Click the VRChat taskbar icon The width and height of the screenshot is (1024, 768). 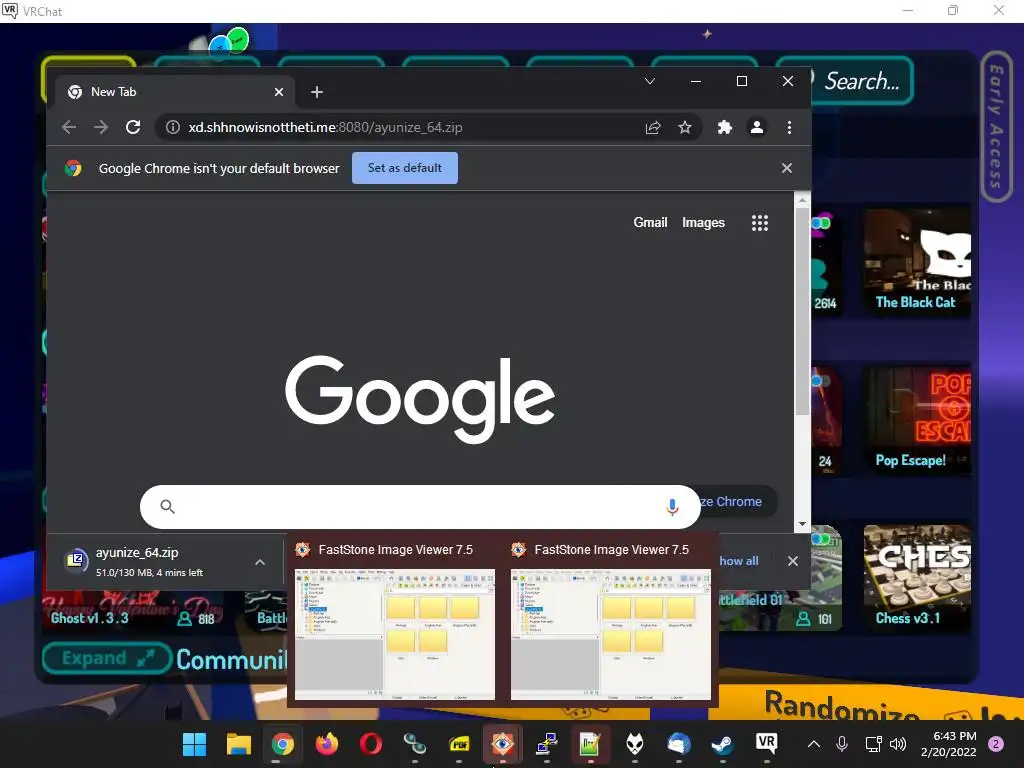pyautogui.click(x=766, y=743)
